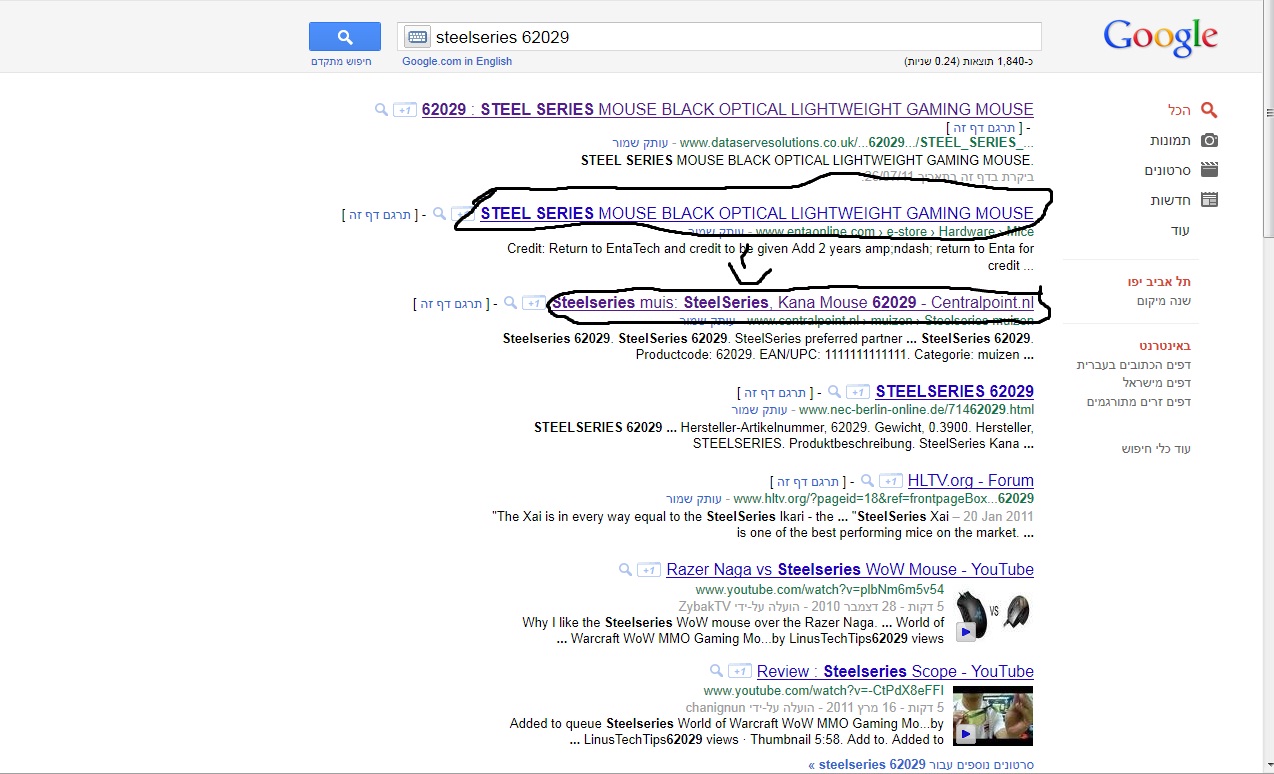Screen dimensions: 1274x774
Task: Select the film clapper icon for videos
Action: click(x=1209, y=171)
